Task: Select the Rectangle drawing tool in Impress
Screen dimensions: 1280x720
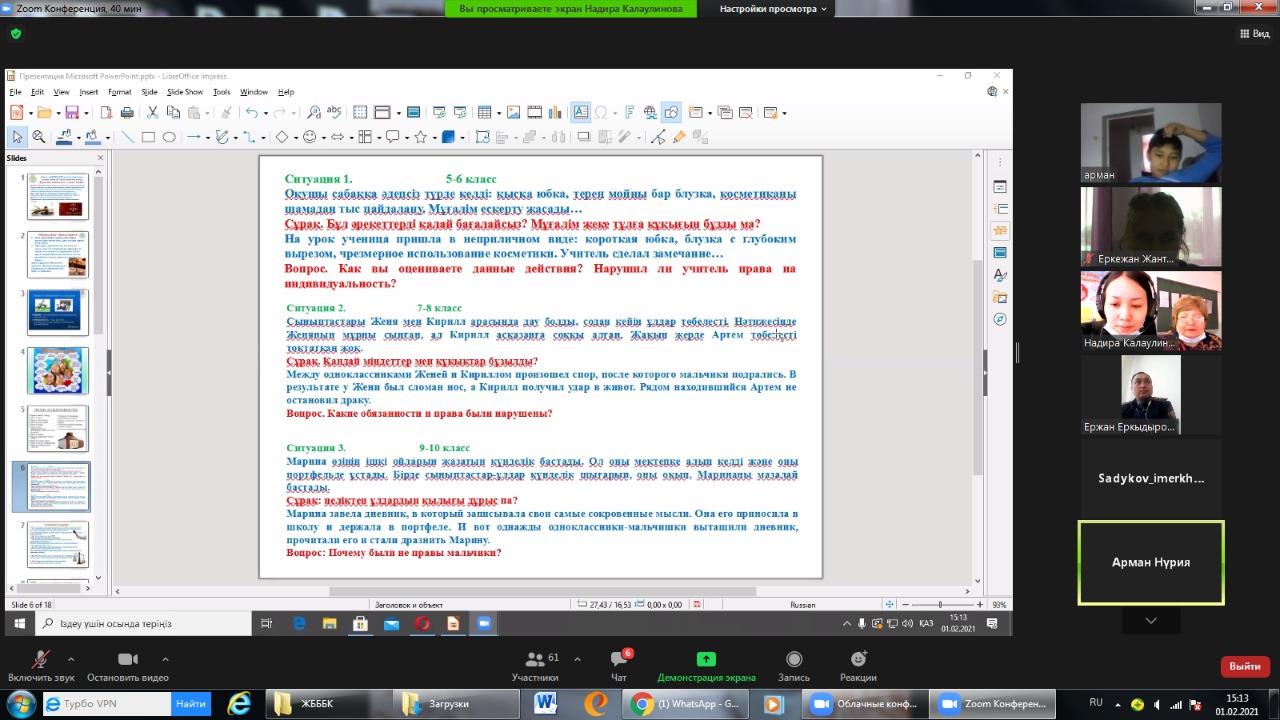Action: click(x=148, y=137)
